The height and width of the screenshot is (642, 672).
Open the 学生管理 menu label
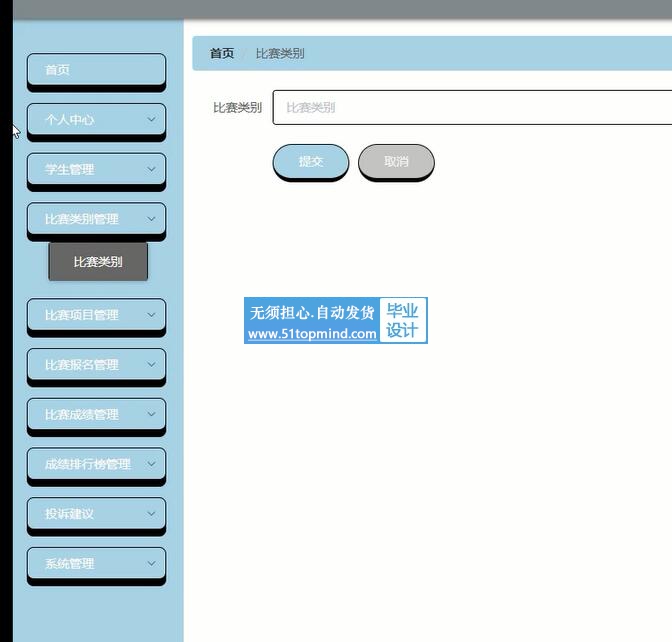(69, 169)
